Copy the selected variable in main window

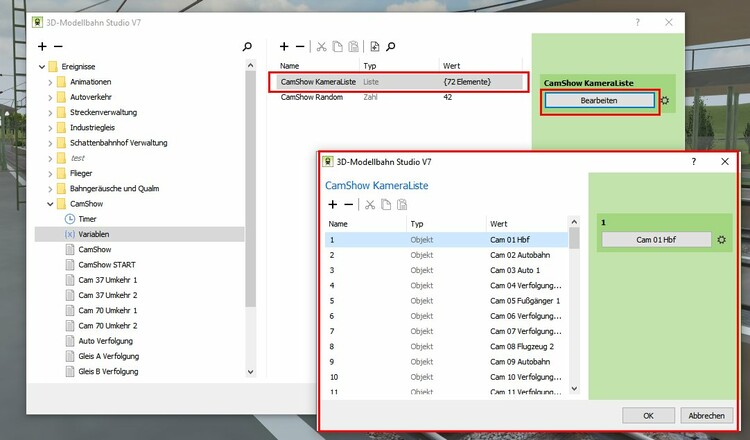coord(338,46)
